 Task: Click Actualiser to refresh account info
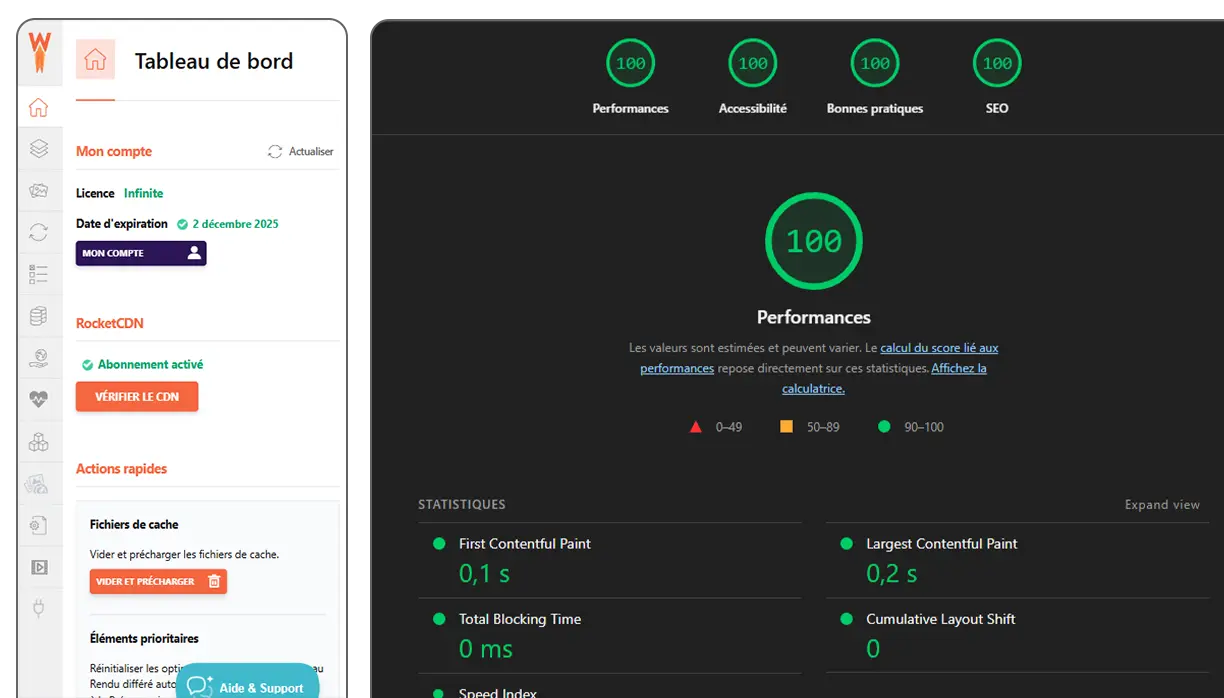(300, 152)
